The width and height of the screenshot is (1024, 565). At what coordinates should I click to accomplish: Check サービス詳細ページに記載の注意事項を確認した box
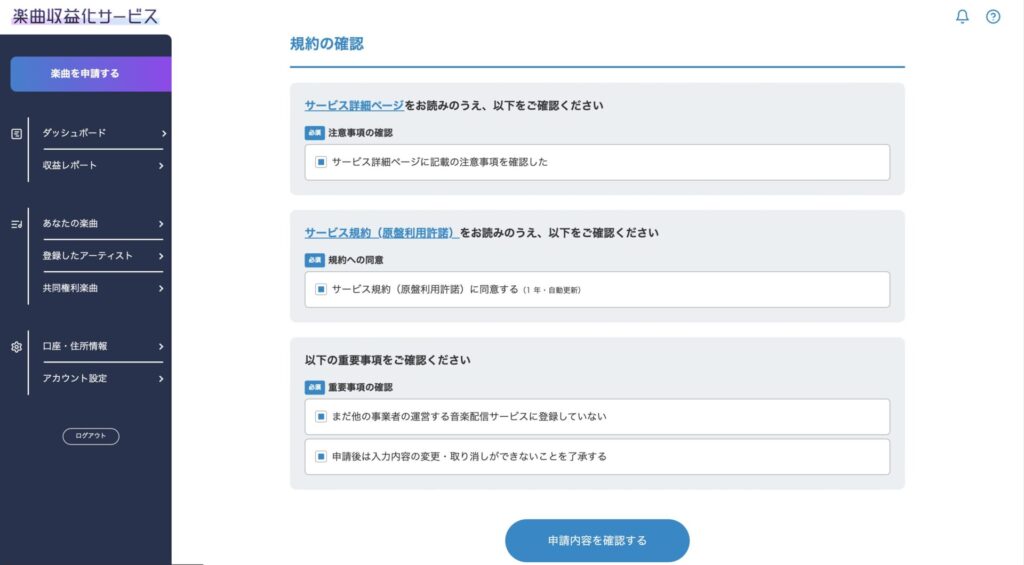point(321,162)
